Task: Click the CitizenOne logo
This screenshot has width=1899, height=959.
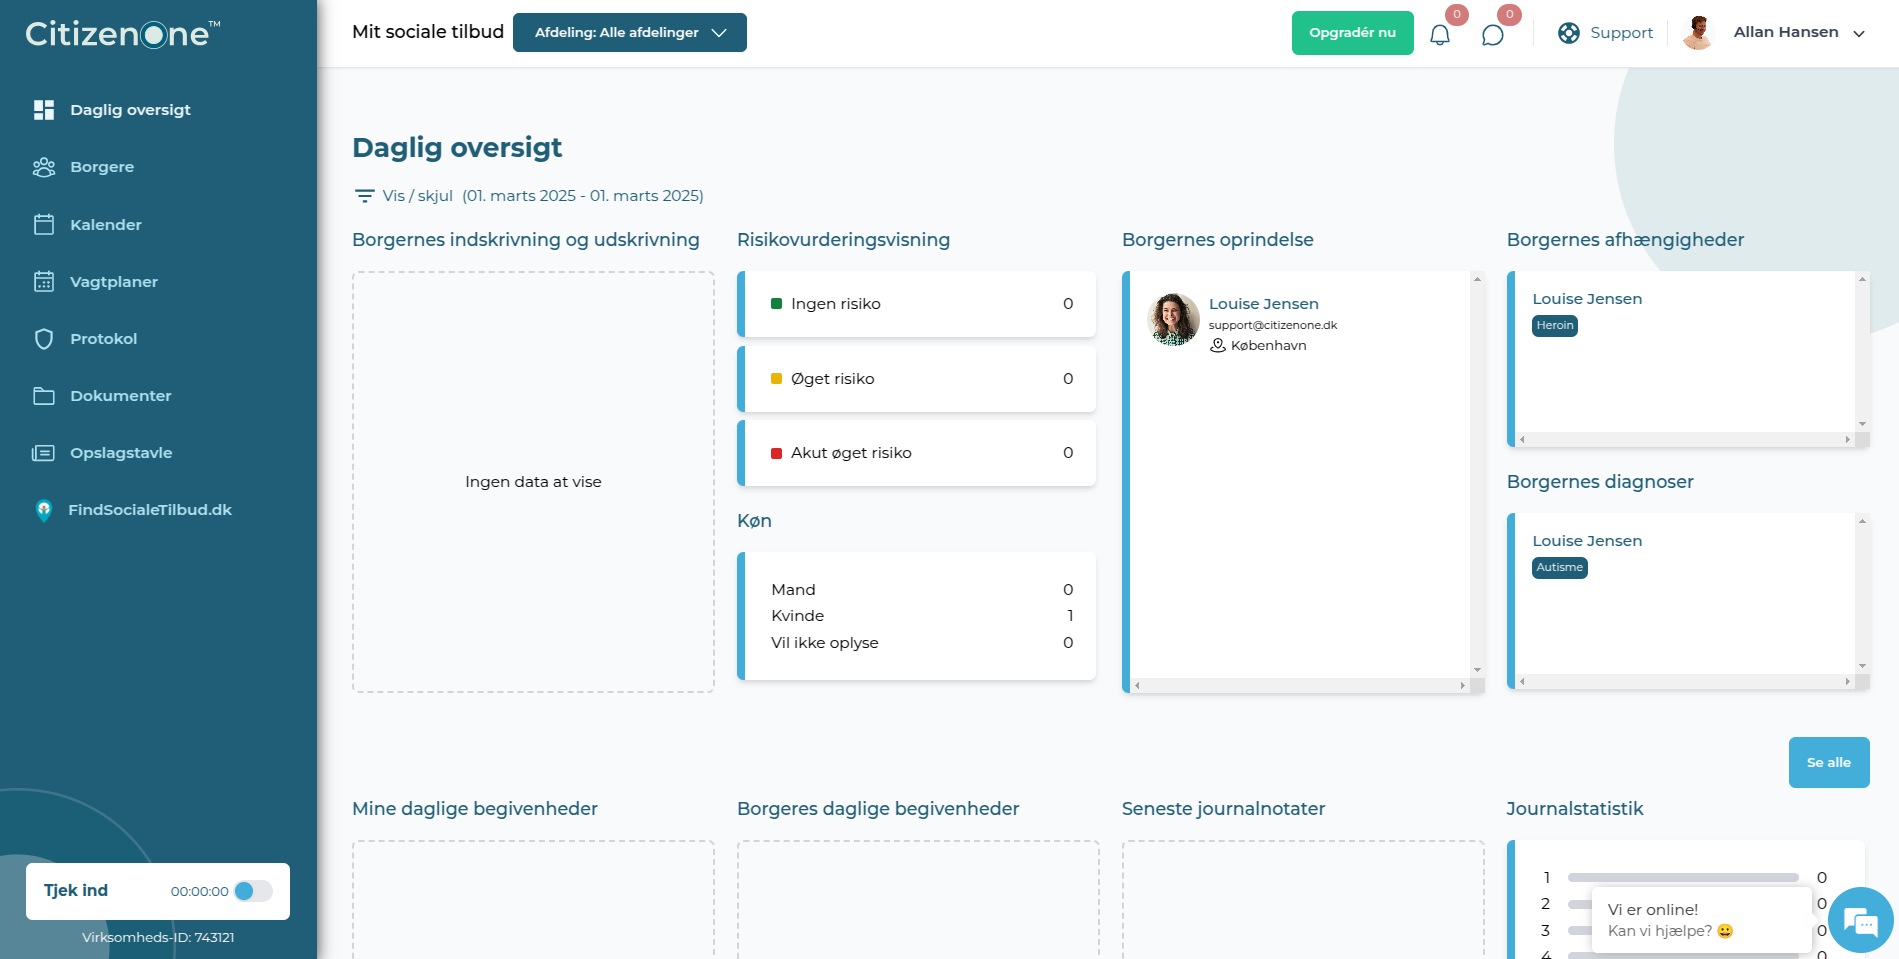Action: coord(122,34)
